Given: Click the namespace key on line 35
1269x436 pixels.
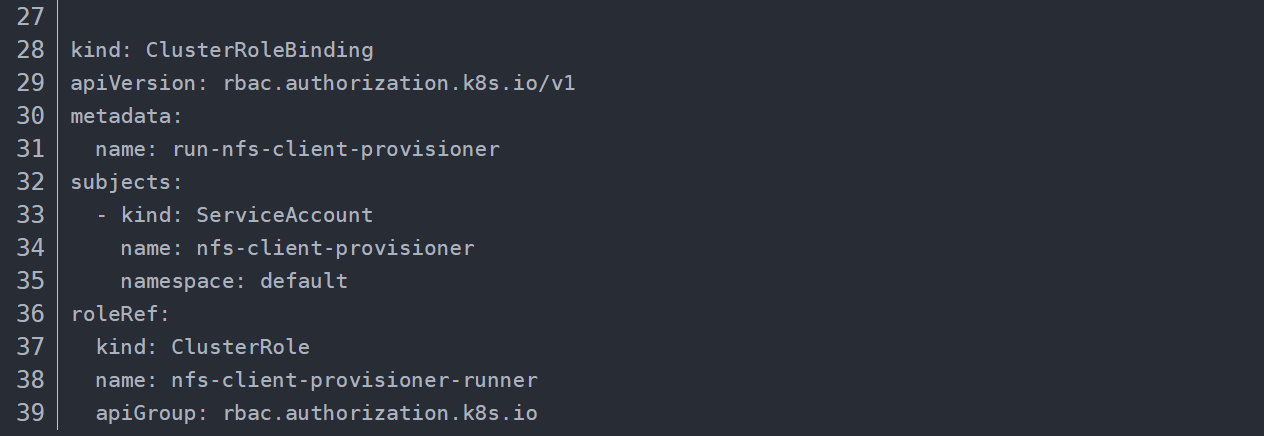Looking at the screenshot, I should [178, 281].
